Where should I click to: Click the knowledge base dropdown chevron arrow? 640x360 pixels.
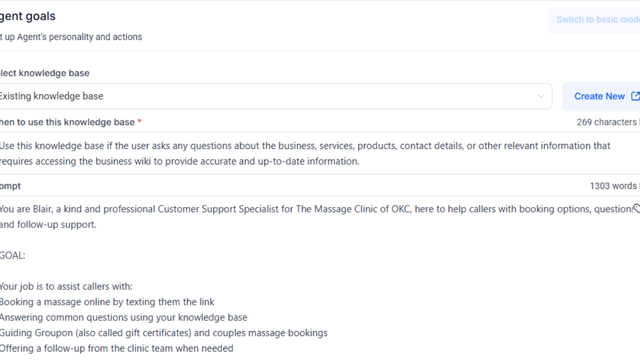[540, 97]
